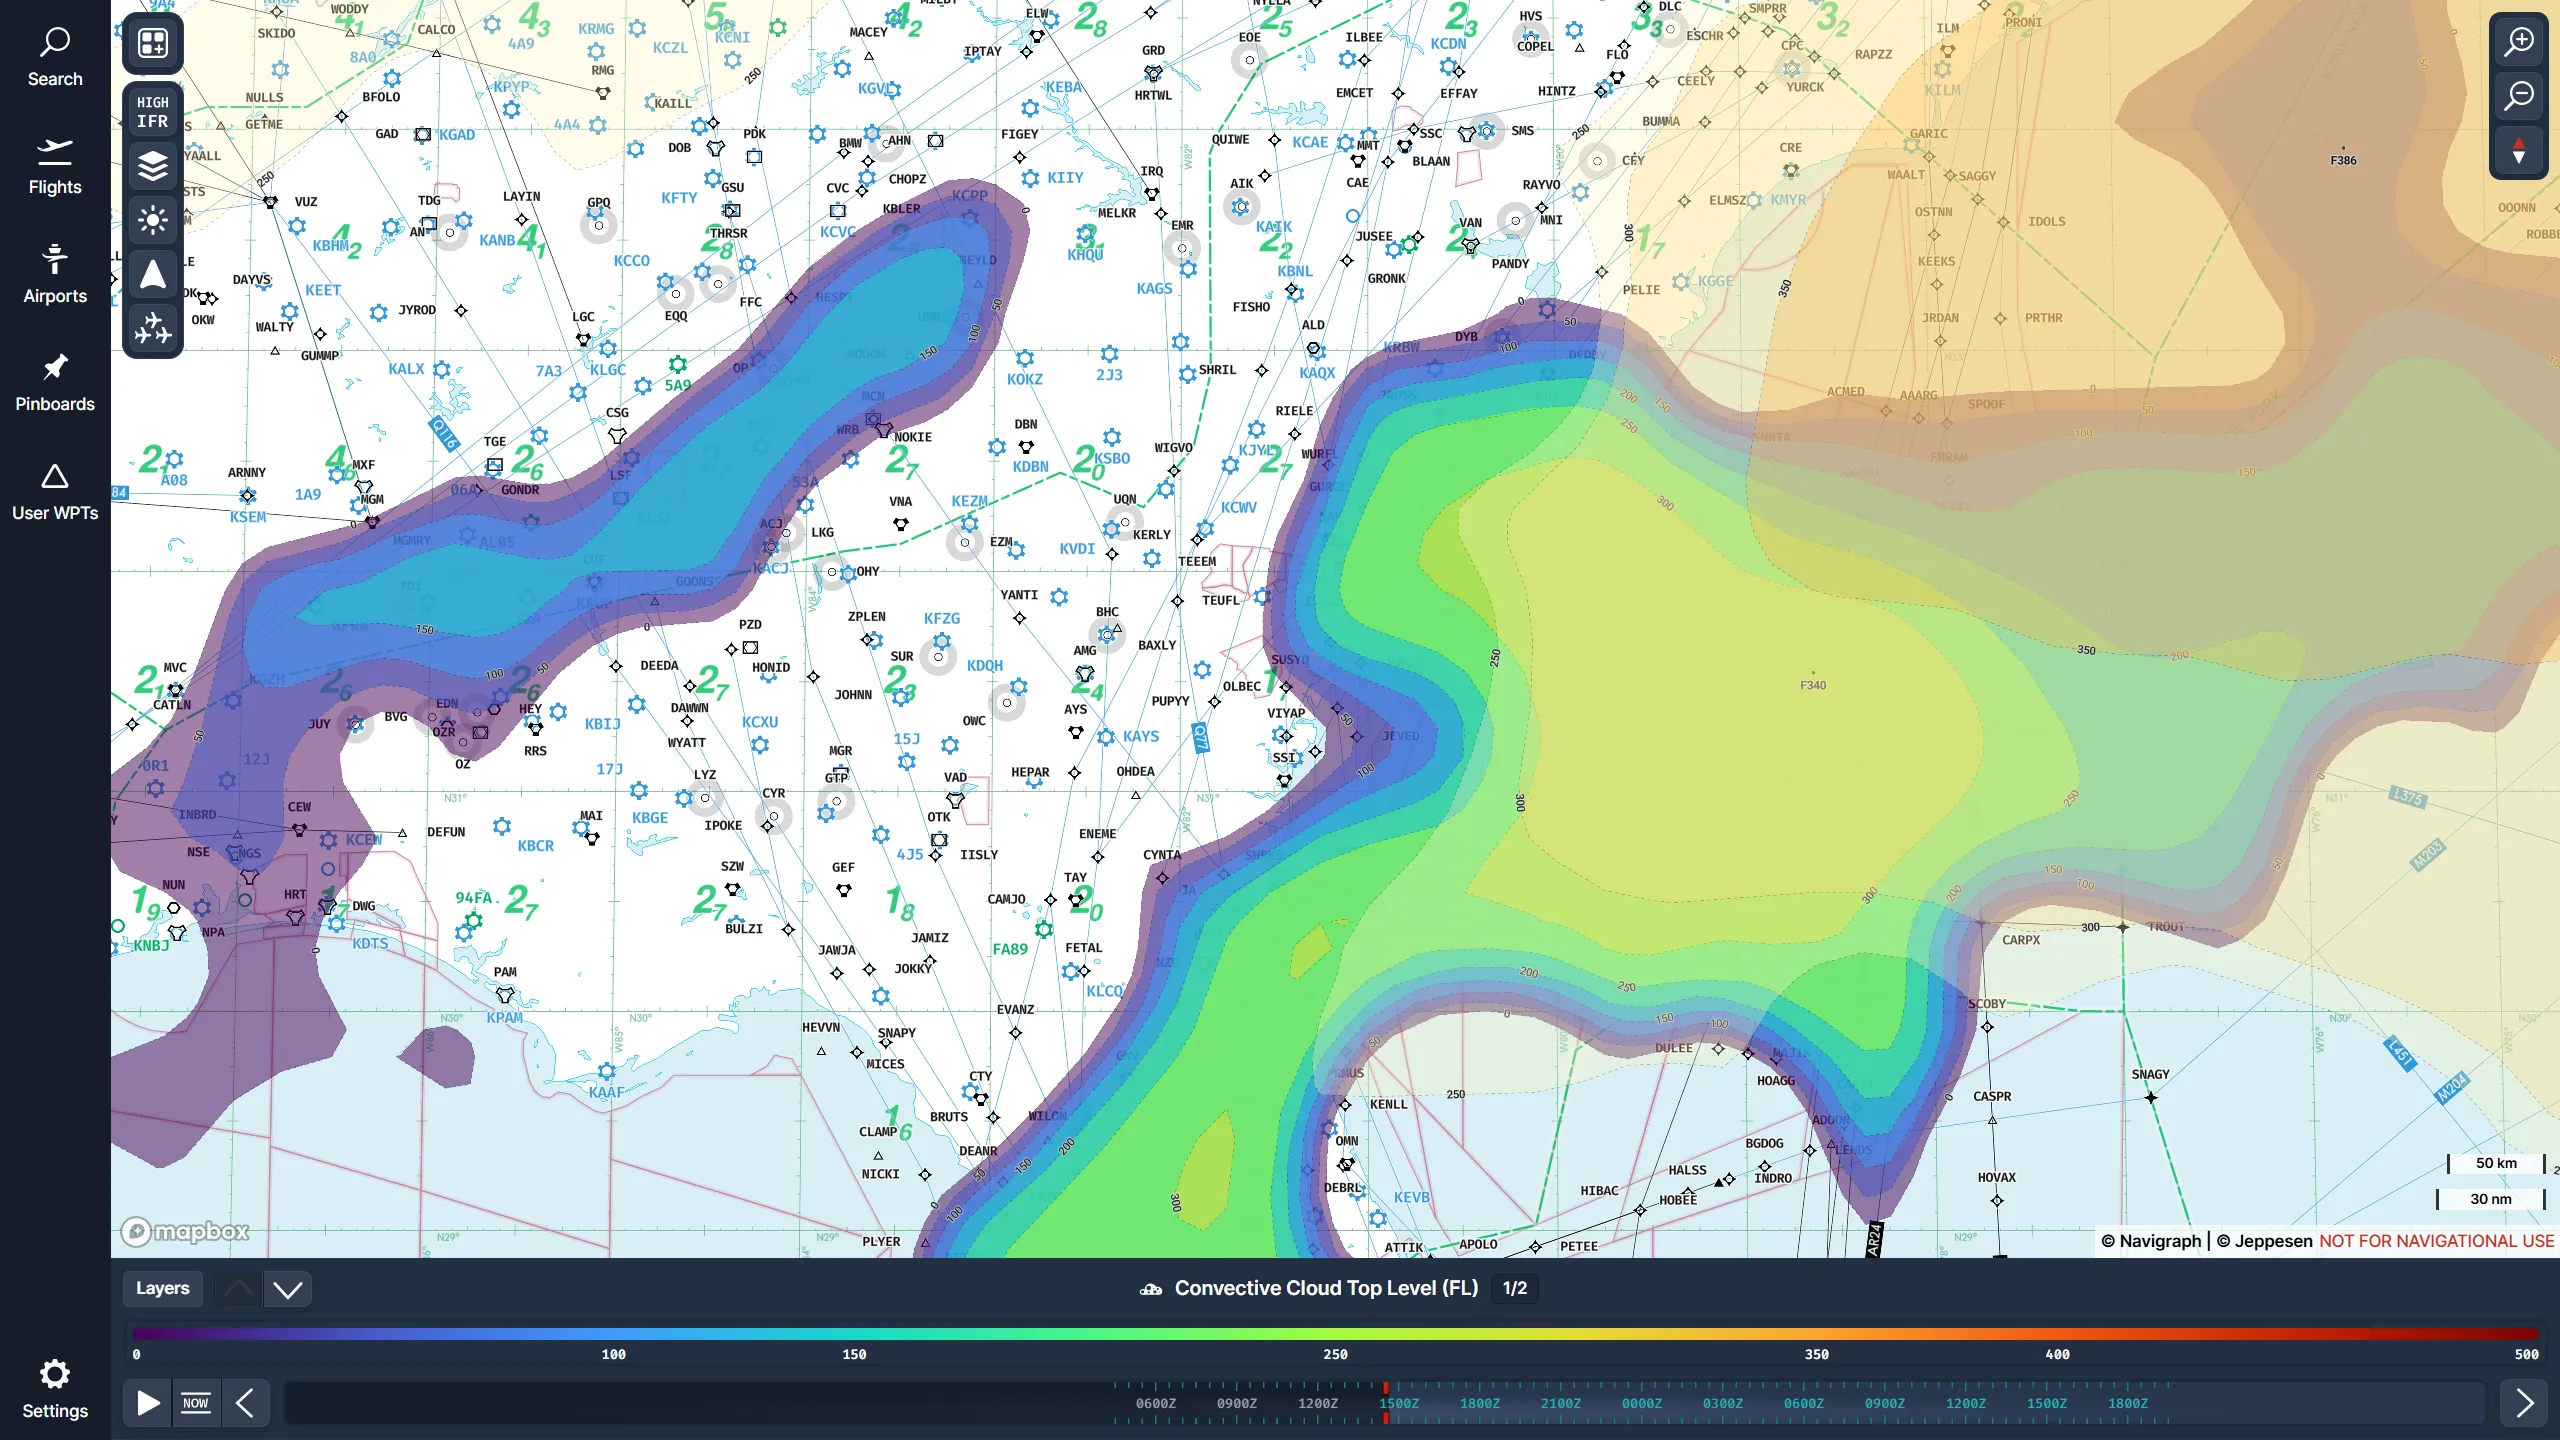
Task: Collapse the weather panel with the down chevron
Action: (288, 1288)
